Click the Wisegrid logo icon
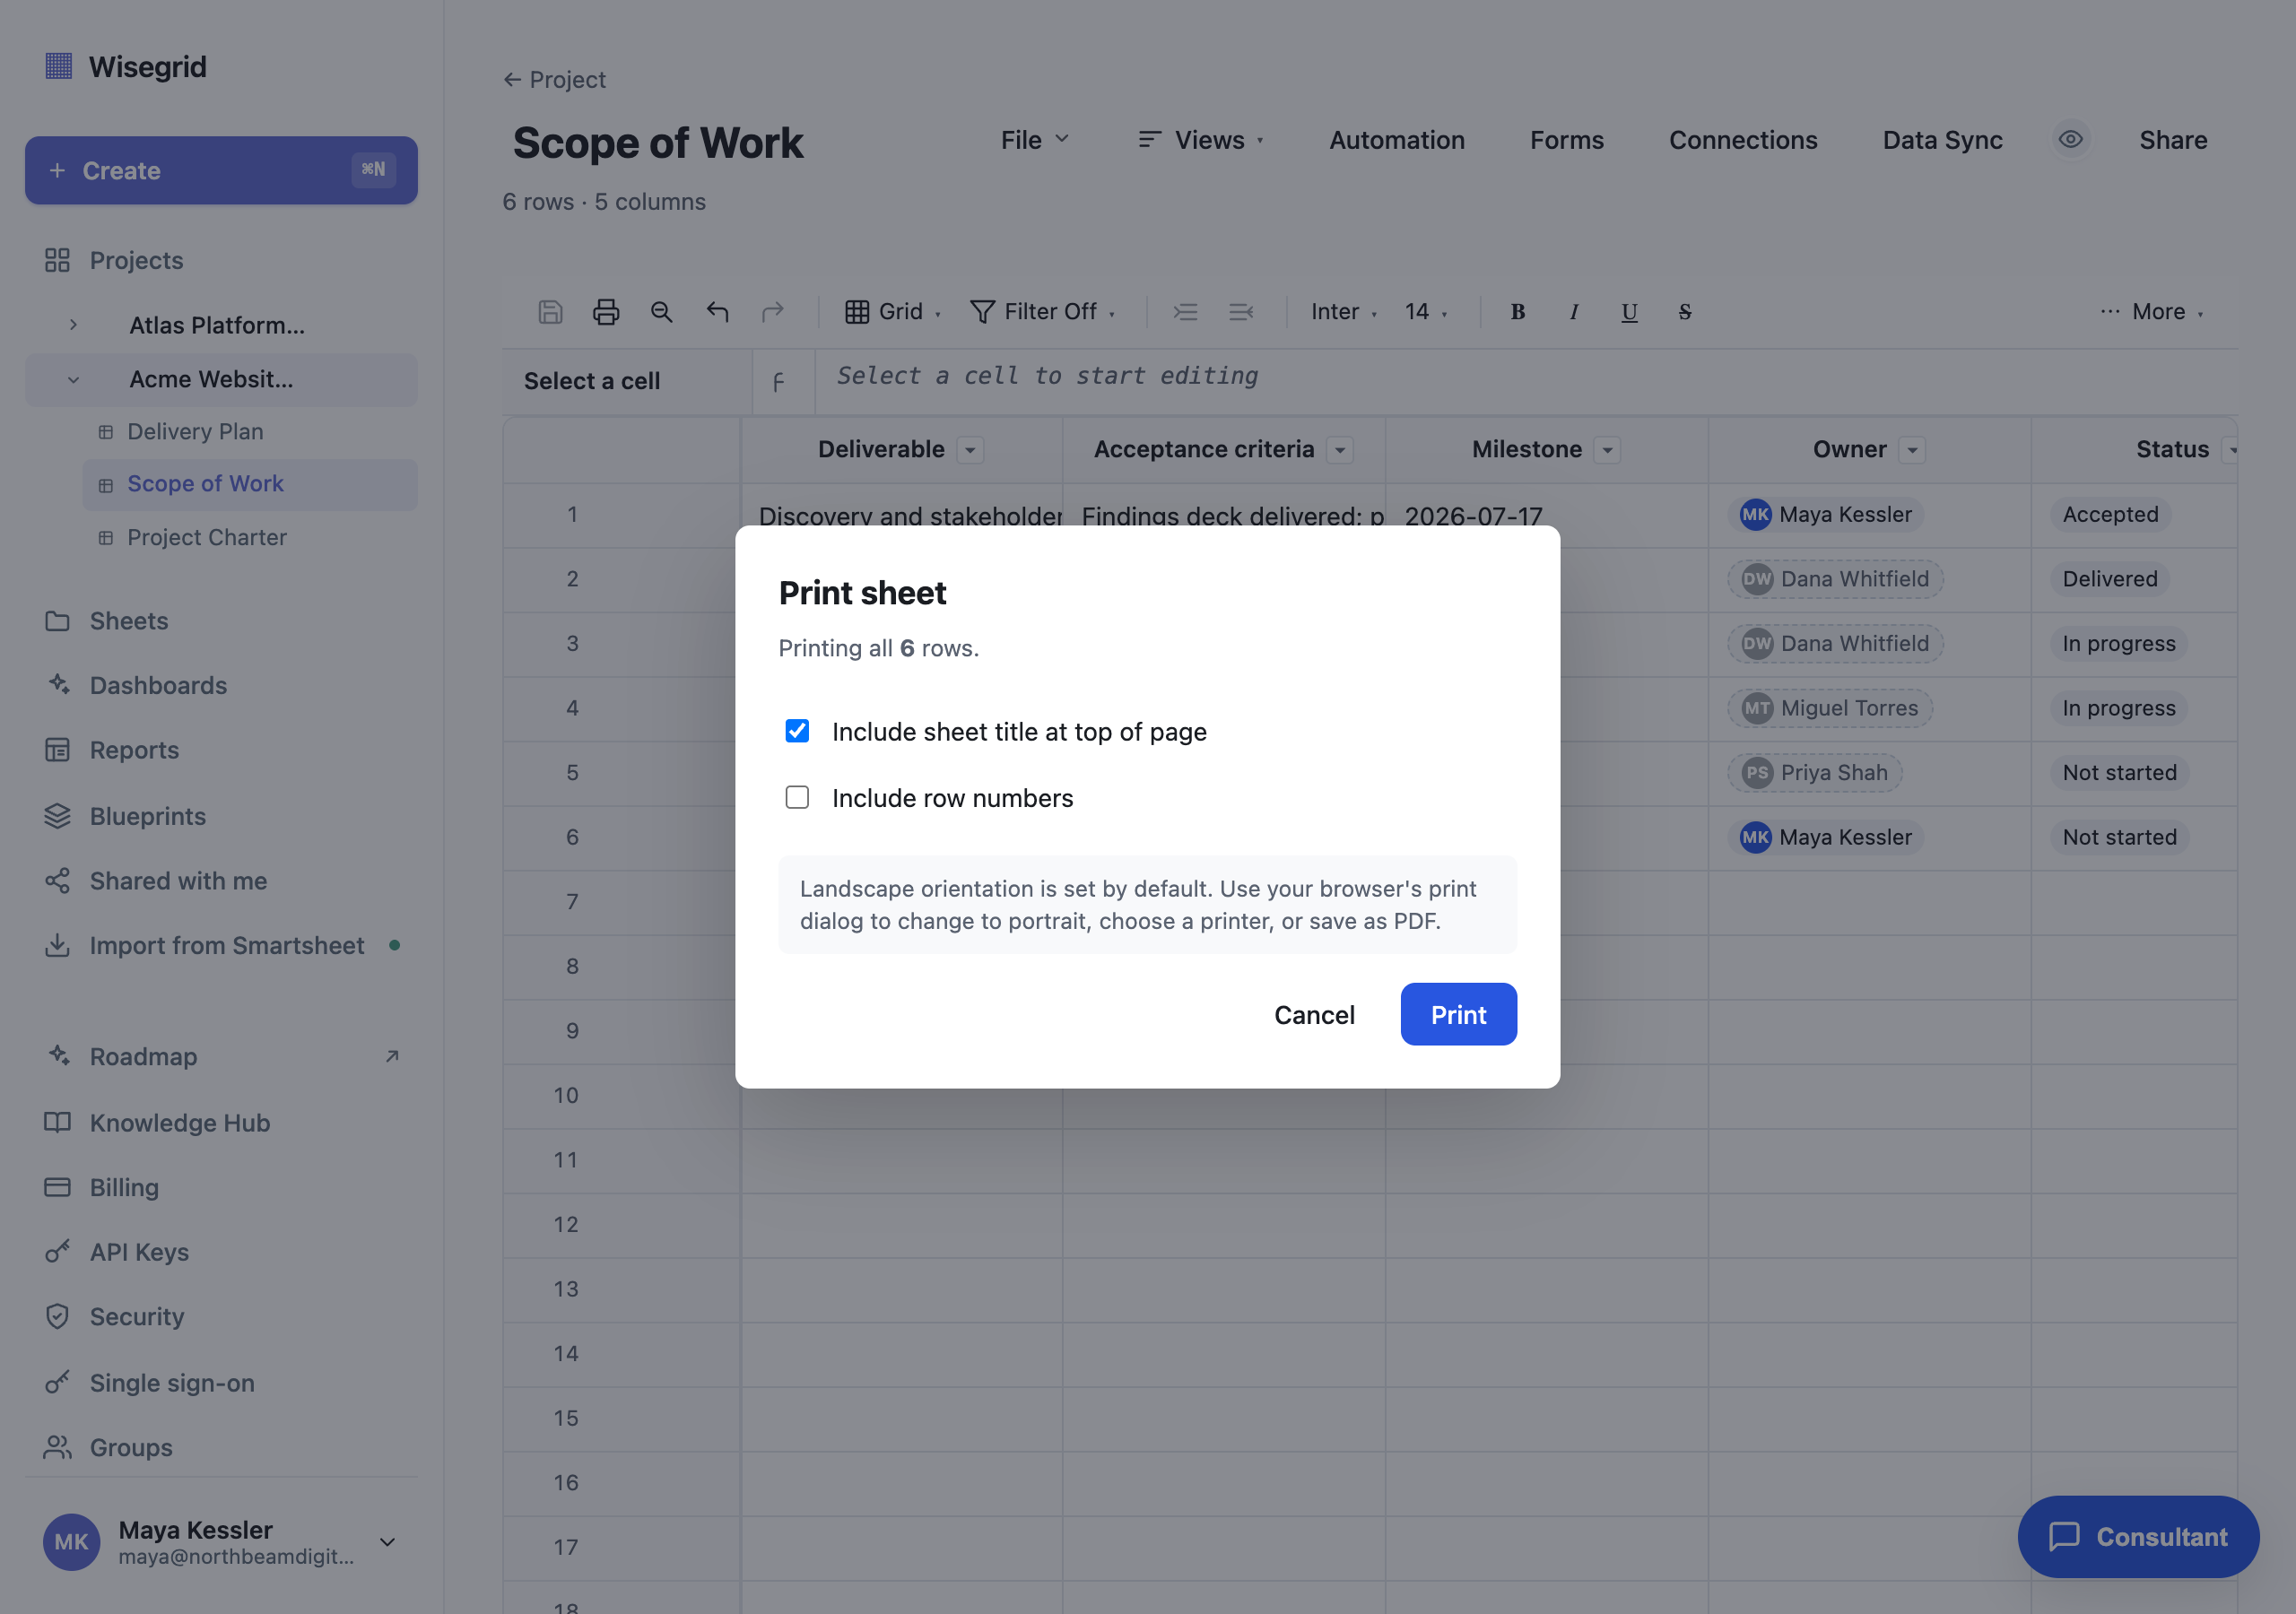The height and width of the screenshot is (1614, 2296). [x=59, y=66]
